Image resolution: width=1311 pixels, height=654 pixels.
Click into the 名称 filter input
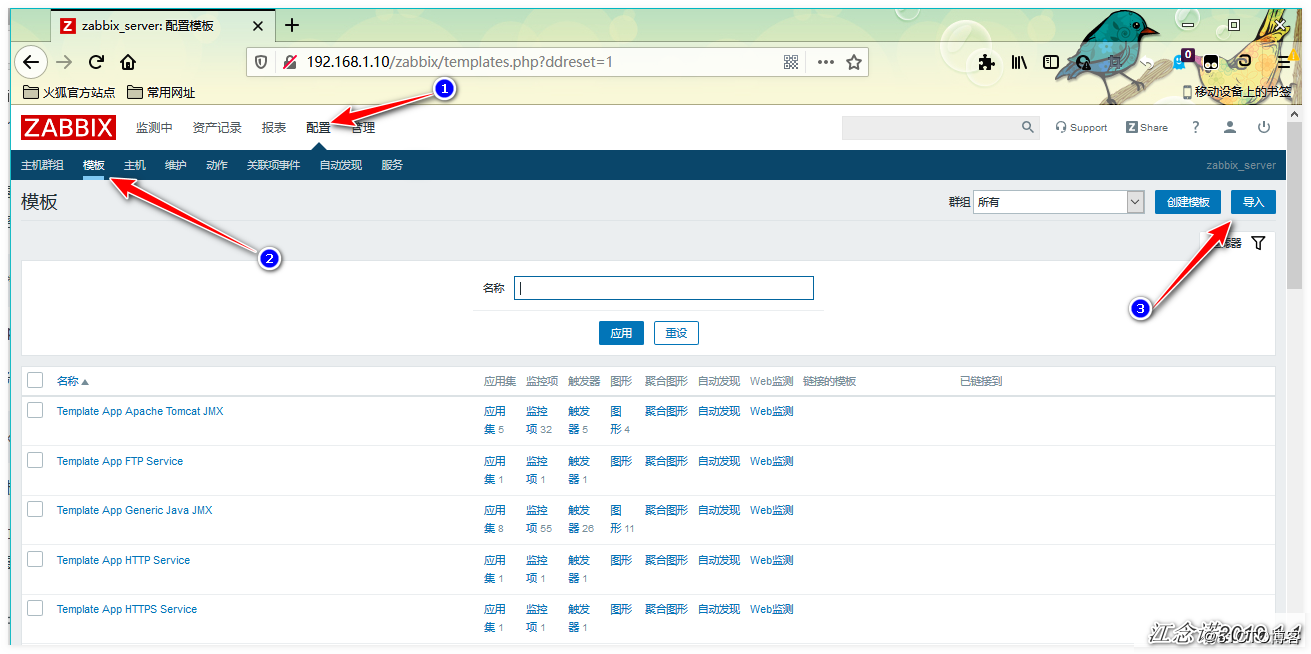click(x=664, y=288)
